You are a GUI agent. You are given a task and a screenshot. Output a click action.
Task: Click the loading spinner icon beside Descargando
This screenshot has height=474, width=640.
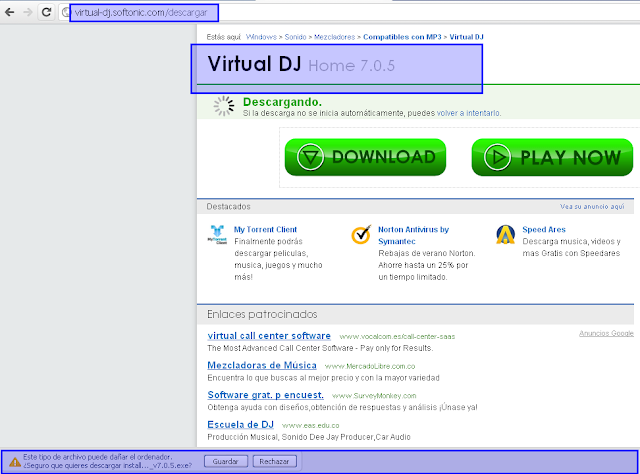[224, 106]
